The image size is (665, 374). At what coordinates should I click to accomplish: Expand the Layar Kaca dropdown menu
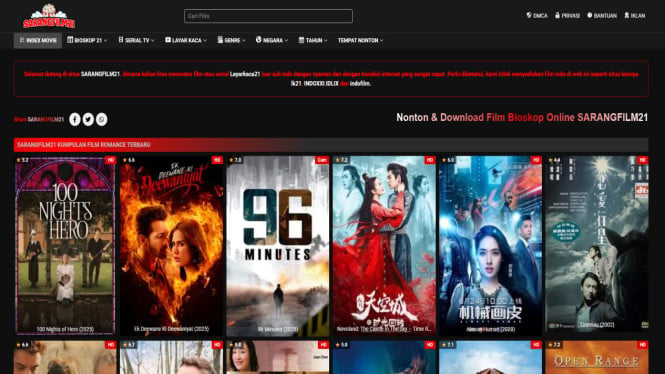pos(186,40)
